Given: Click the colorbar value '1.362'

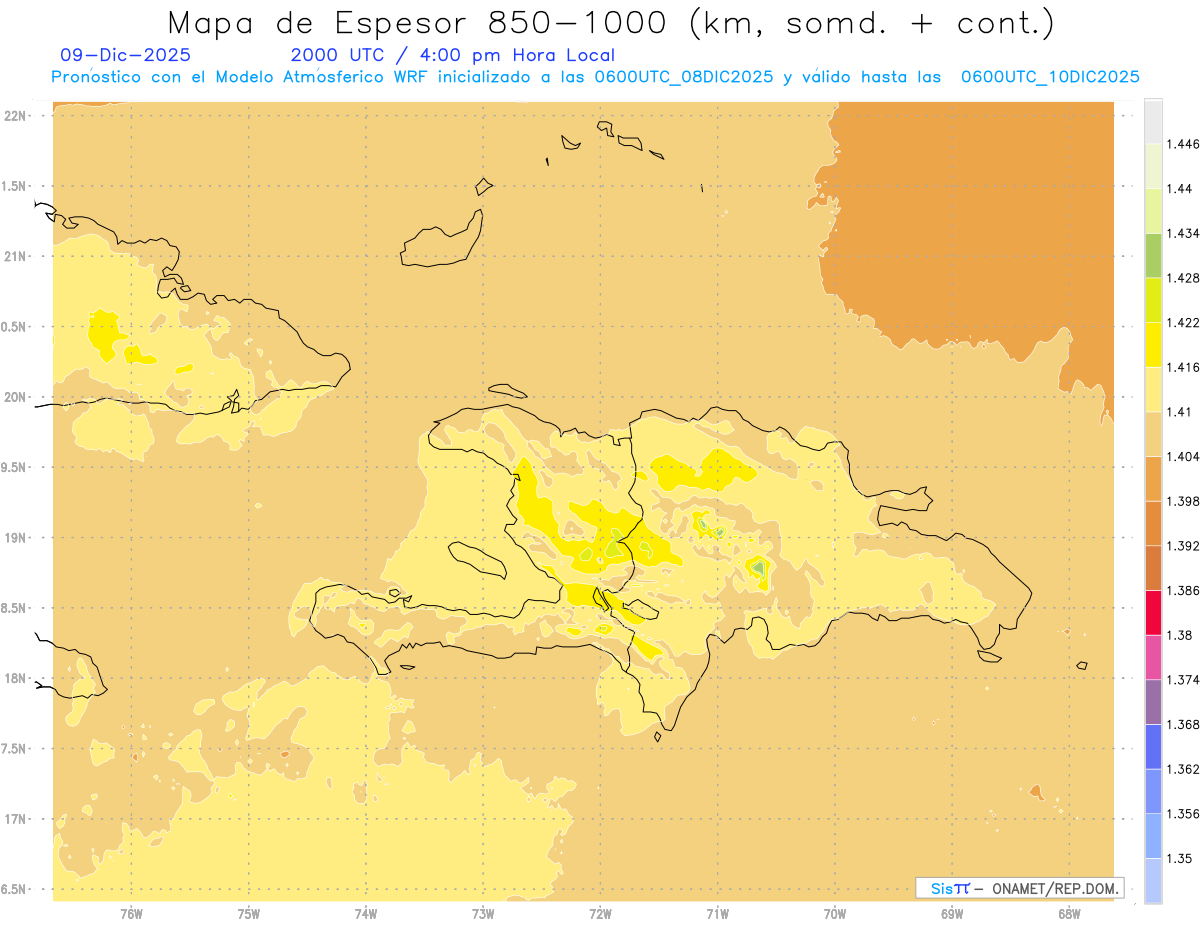Looking at the screenshot, I should [1183, 769].
